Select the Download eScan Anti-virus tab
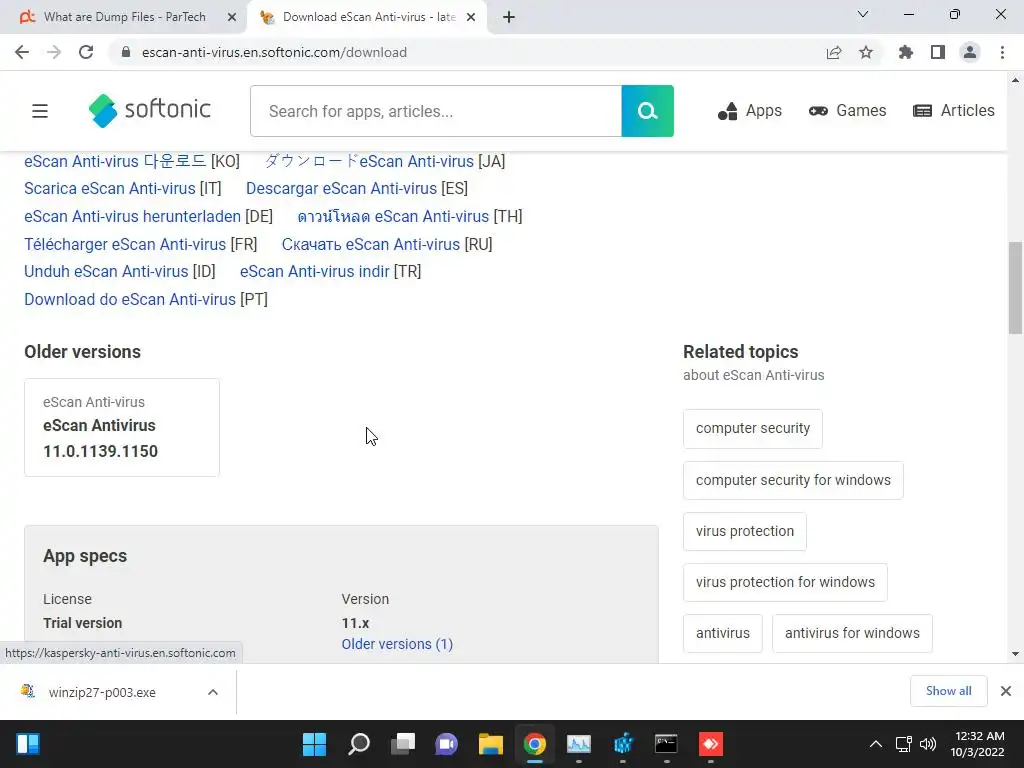 pyautogui.click(x=368, y=17)
